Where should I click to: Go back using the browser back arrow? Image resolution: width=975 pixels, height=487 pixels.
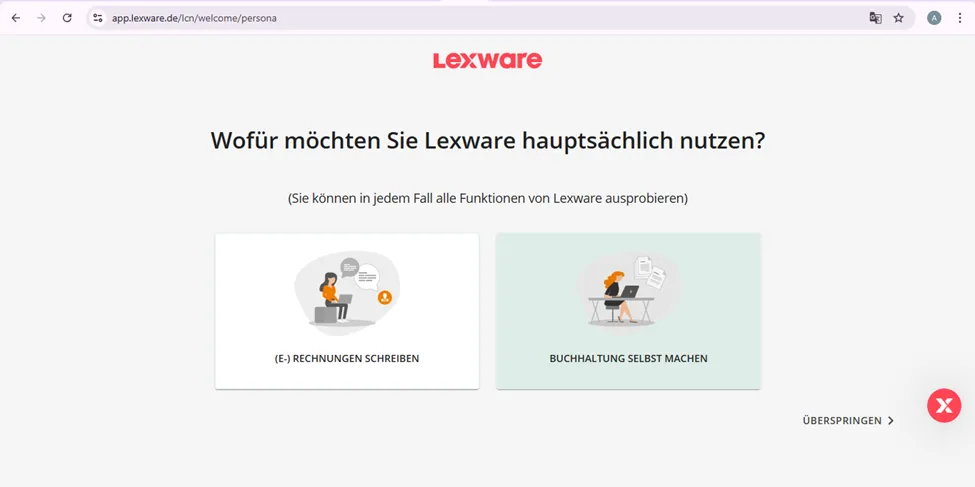[16, 18]
